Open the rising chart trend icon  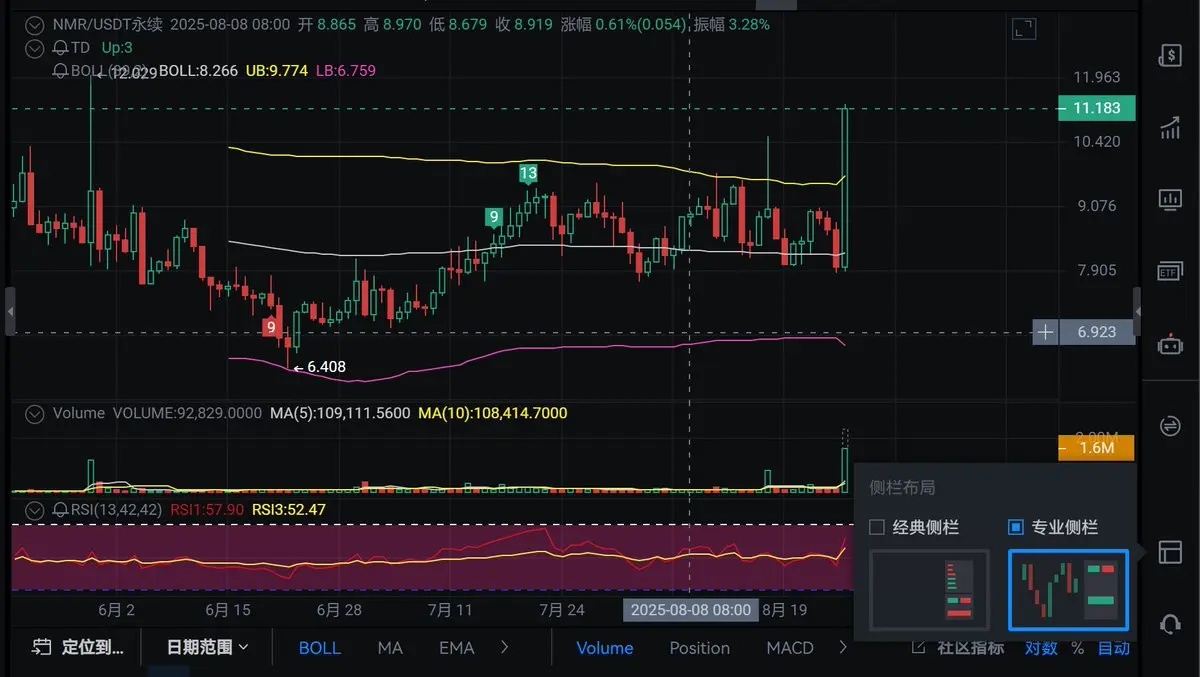pyautogui.click(x=1169, y=127)
